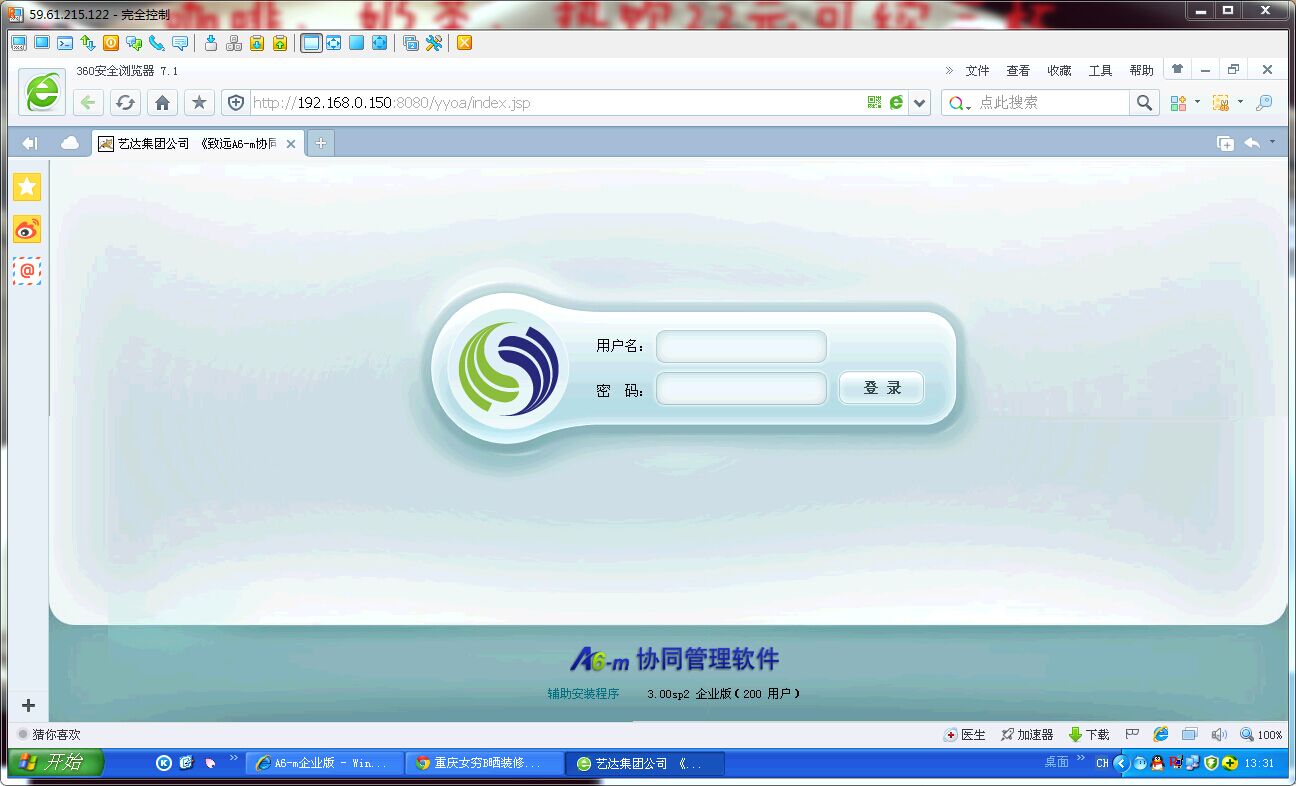
Task: Open search engine selector dropdown
Action: coord(959,103)
